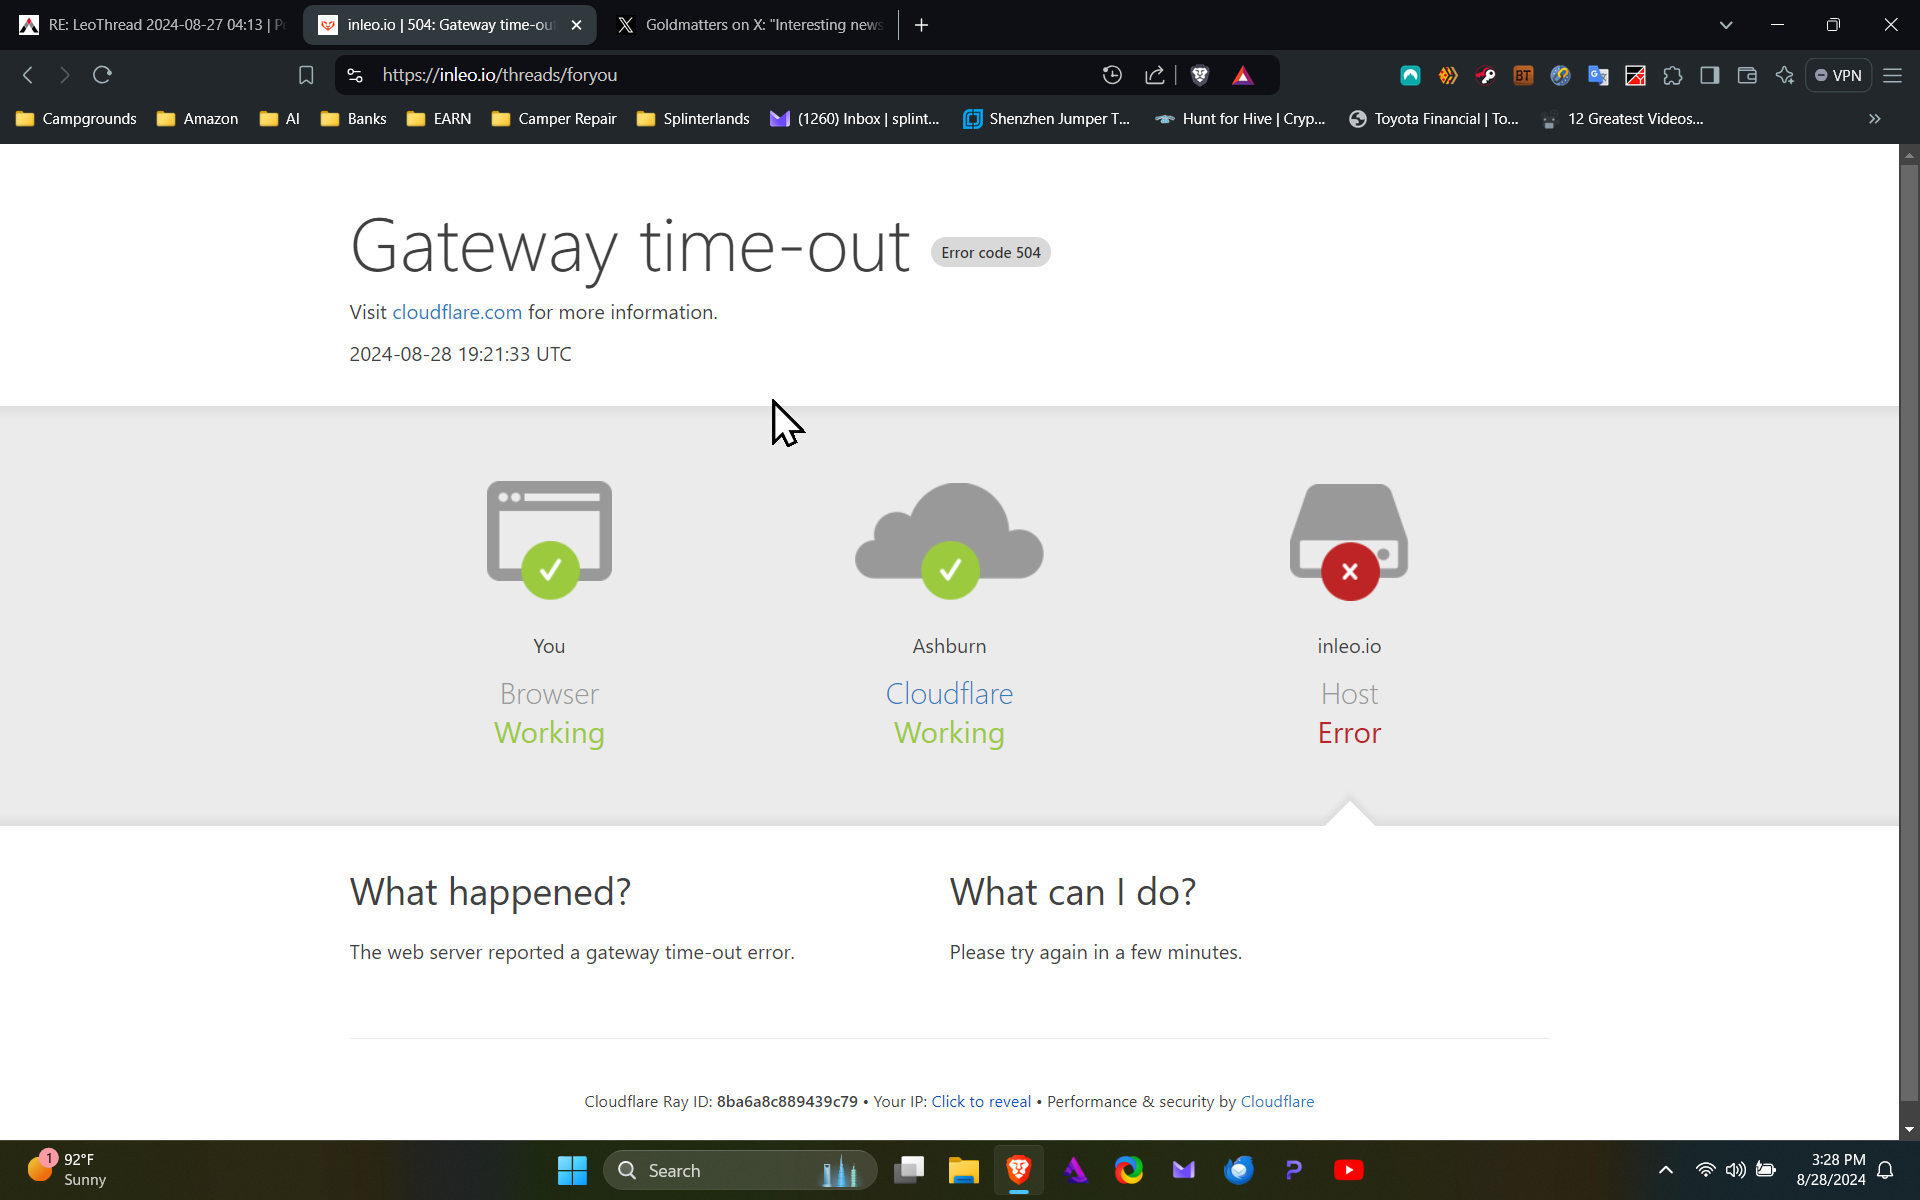Open the Shenzhen Jumper bookmark
Screen dimensions: 1920x1200
coord(1047,118)
